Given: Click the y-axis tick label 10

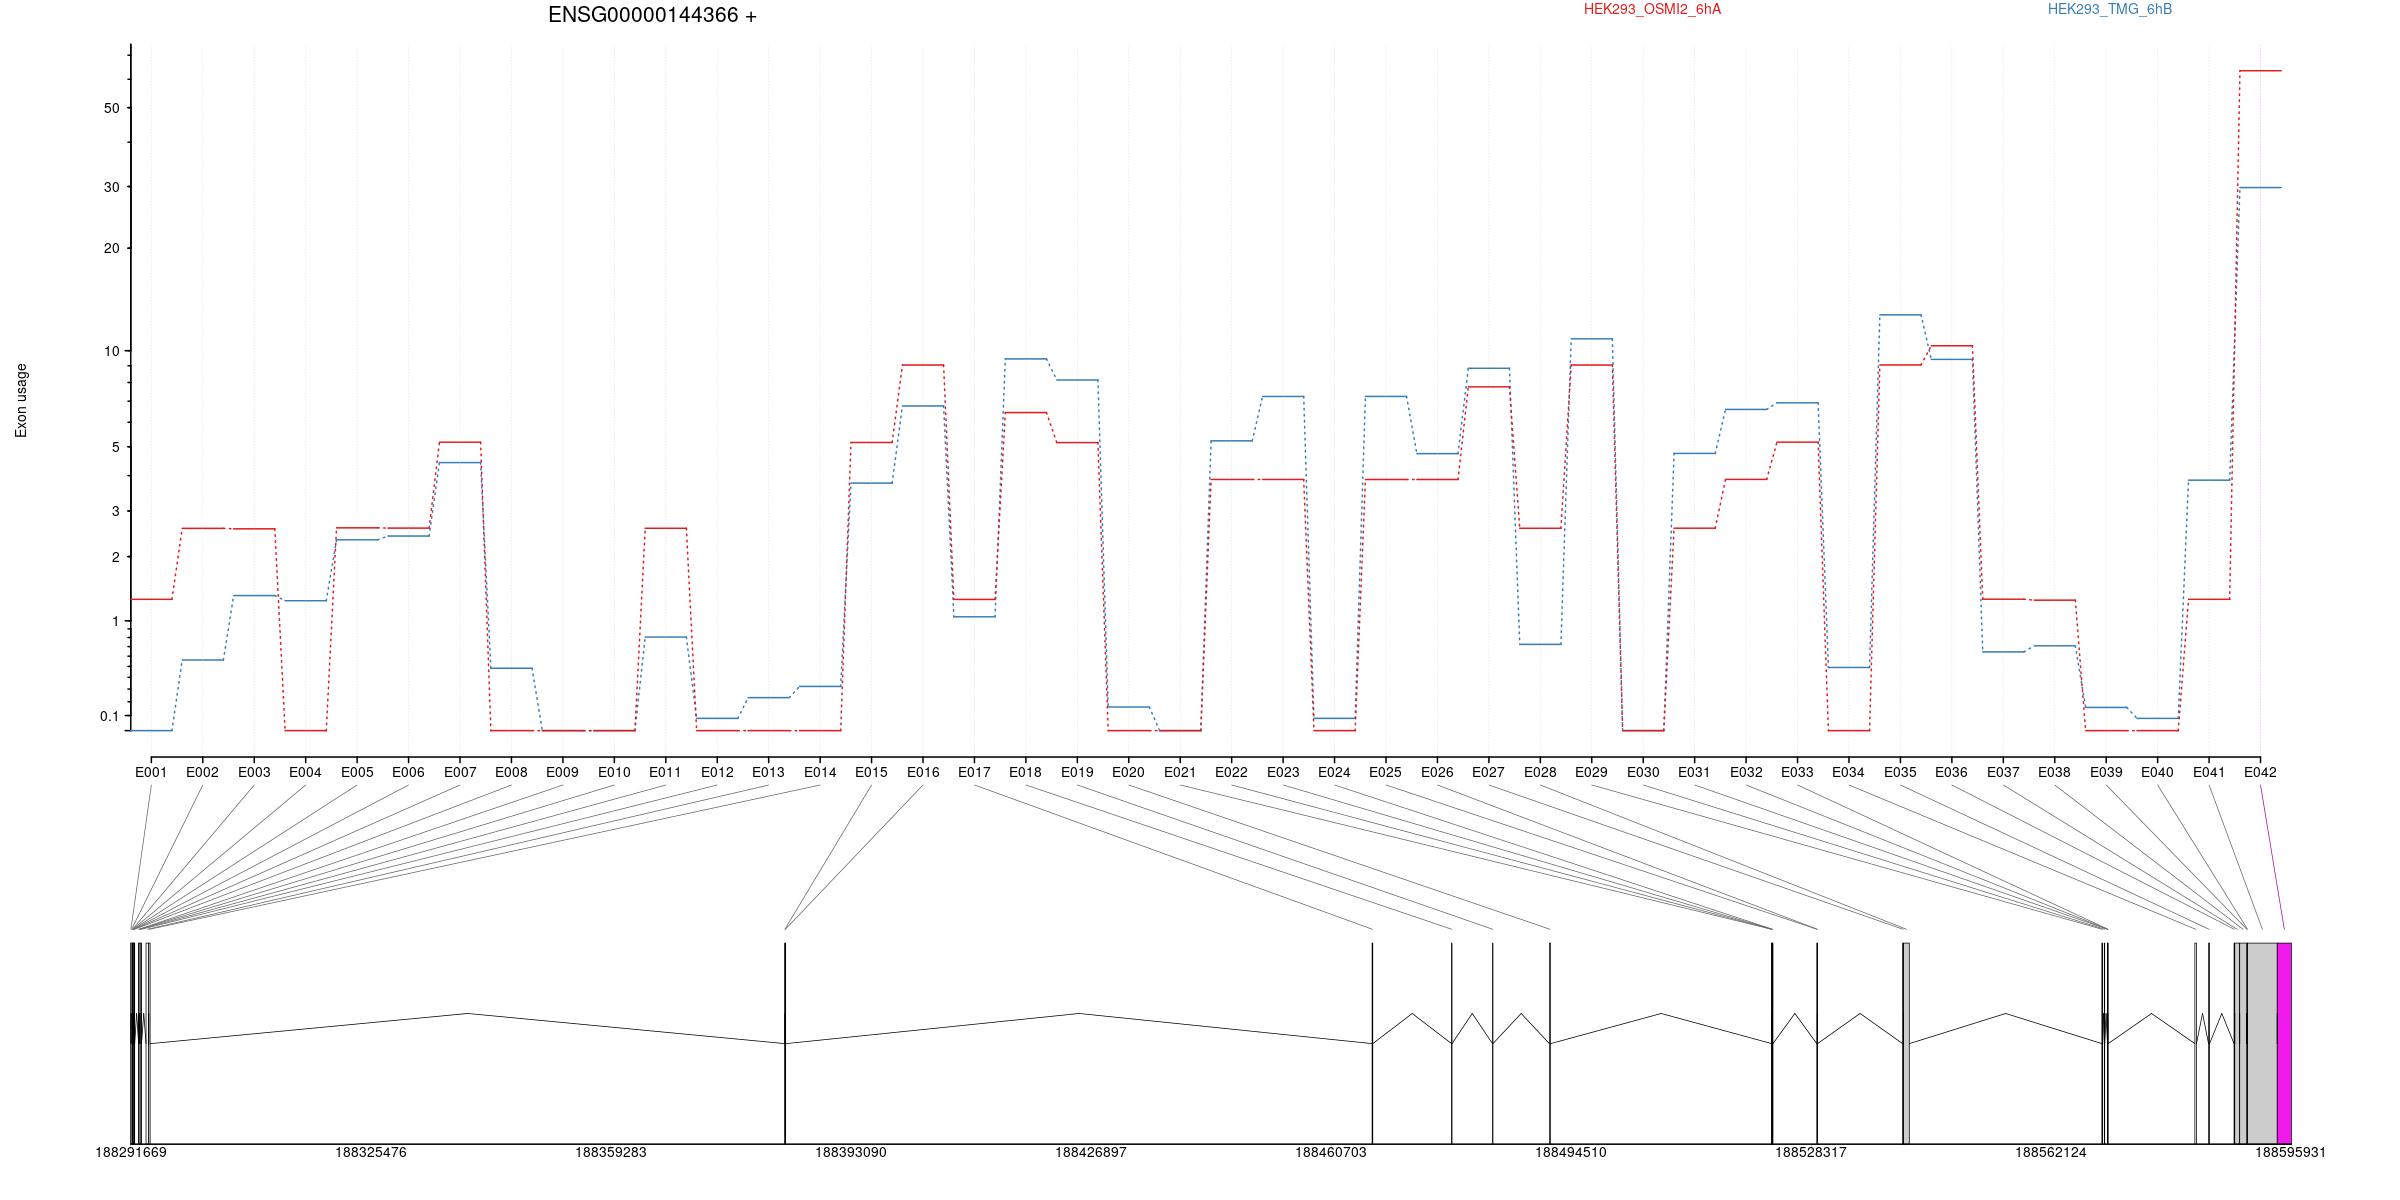Looking at the screenshot, I should pyautogui.click(x=111, y=351).
